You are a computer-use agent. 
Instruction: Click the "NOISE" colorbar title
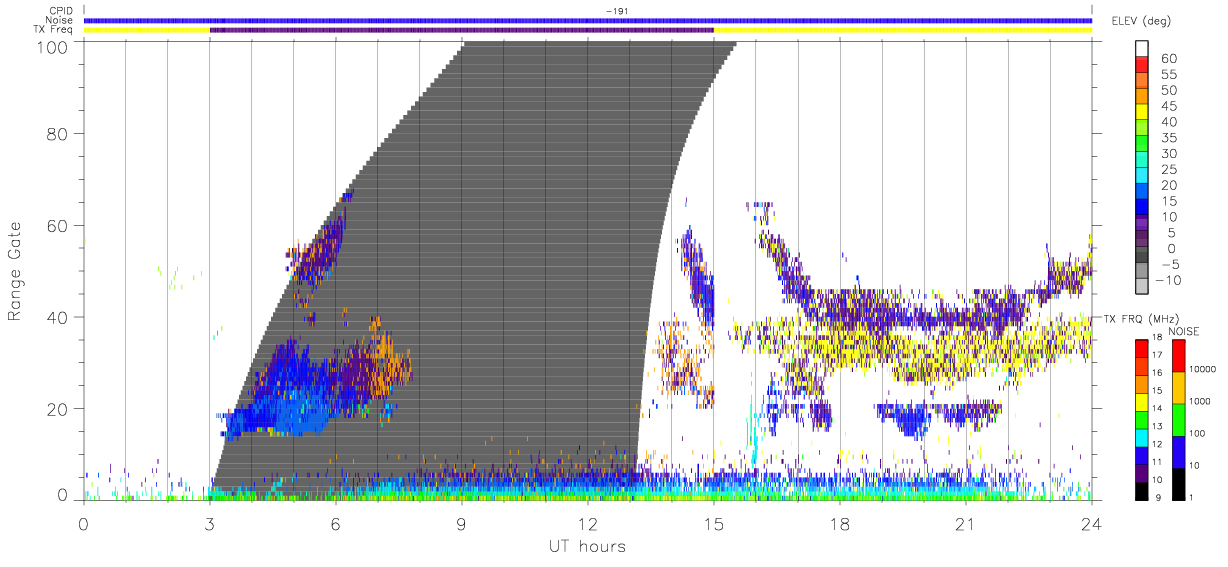pyautogui.click(x=1183, y=331)
